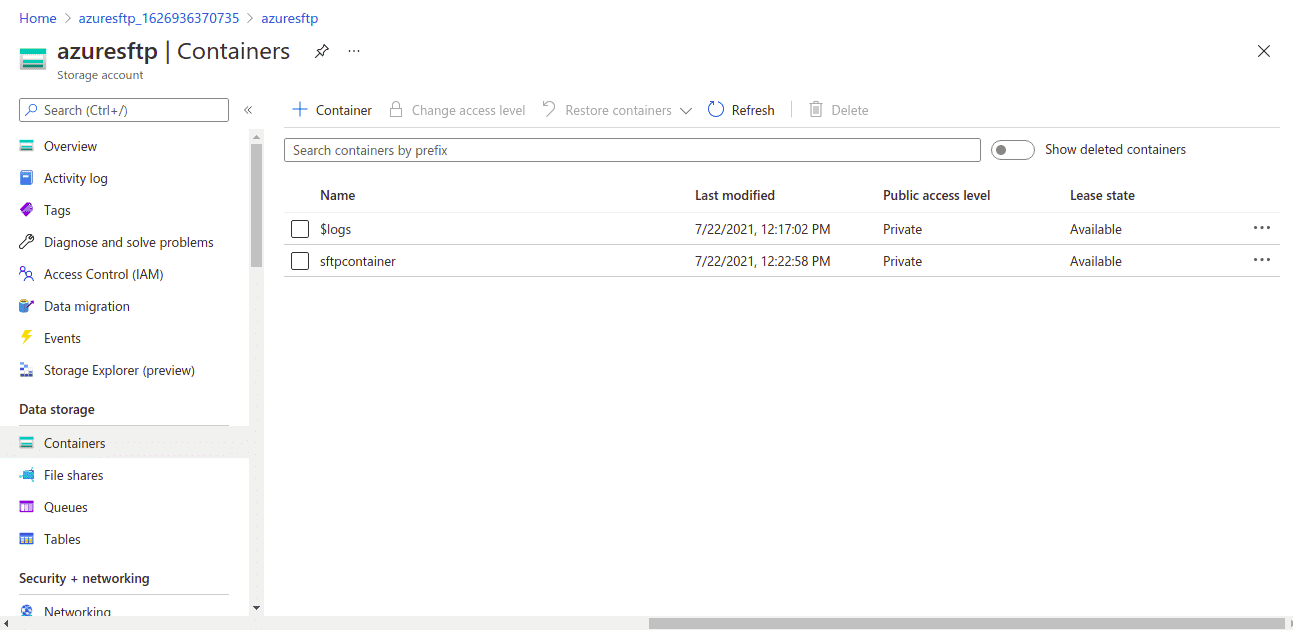Click the Overview icon in the sidebar

click(x=27, y=146)
